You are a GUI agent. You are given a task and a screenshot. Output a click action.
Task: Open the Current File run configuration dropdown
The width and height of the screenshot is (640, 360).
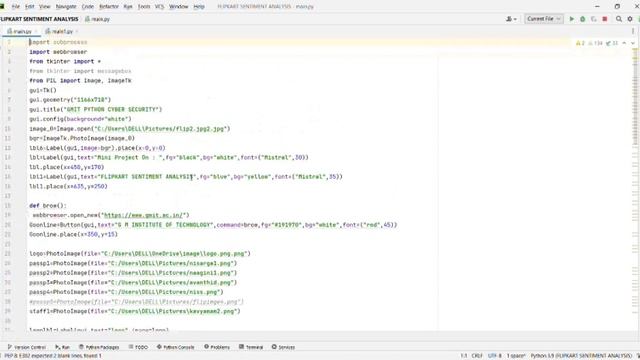point(543,19)
